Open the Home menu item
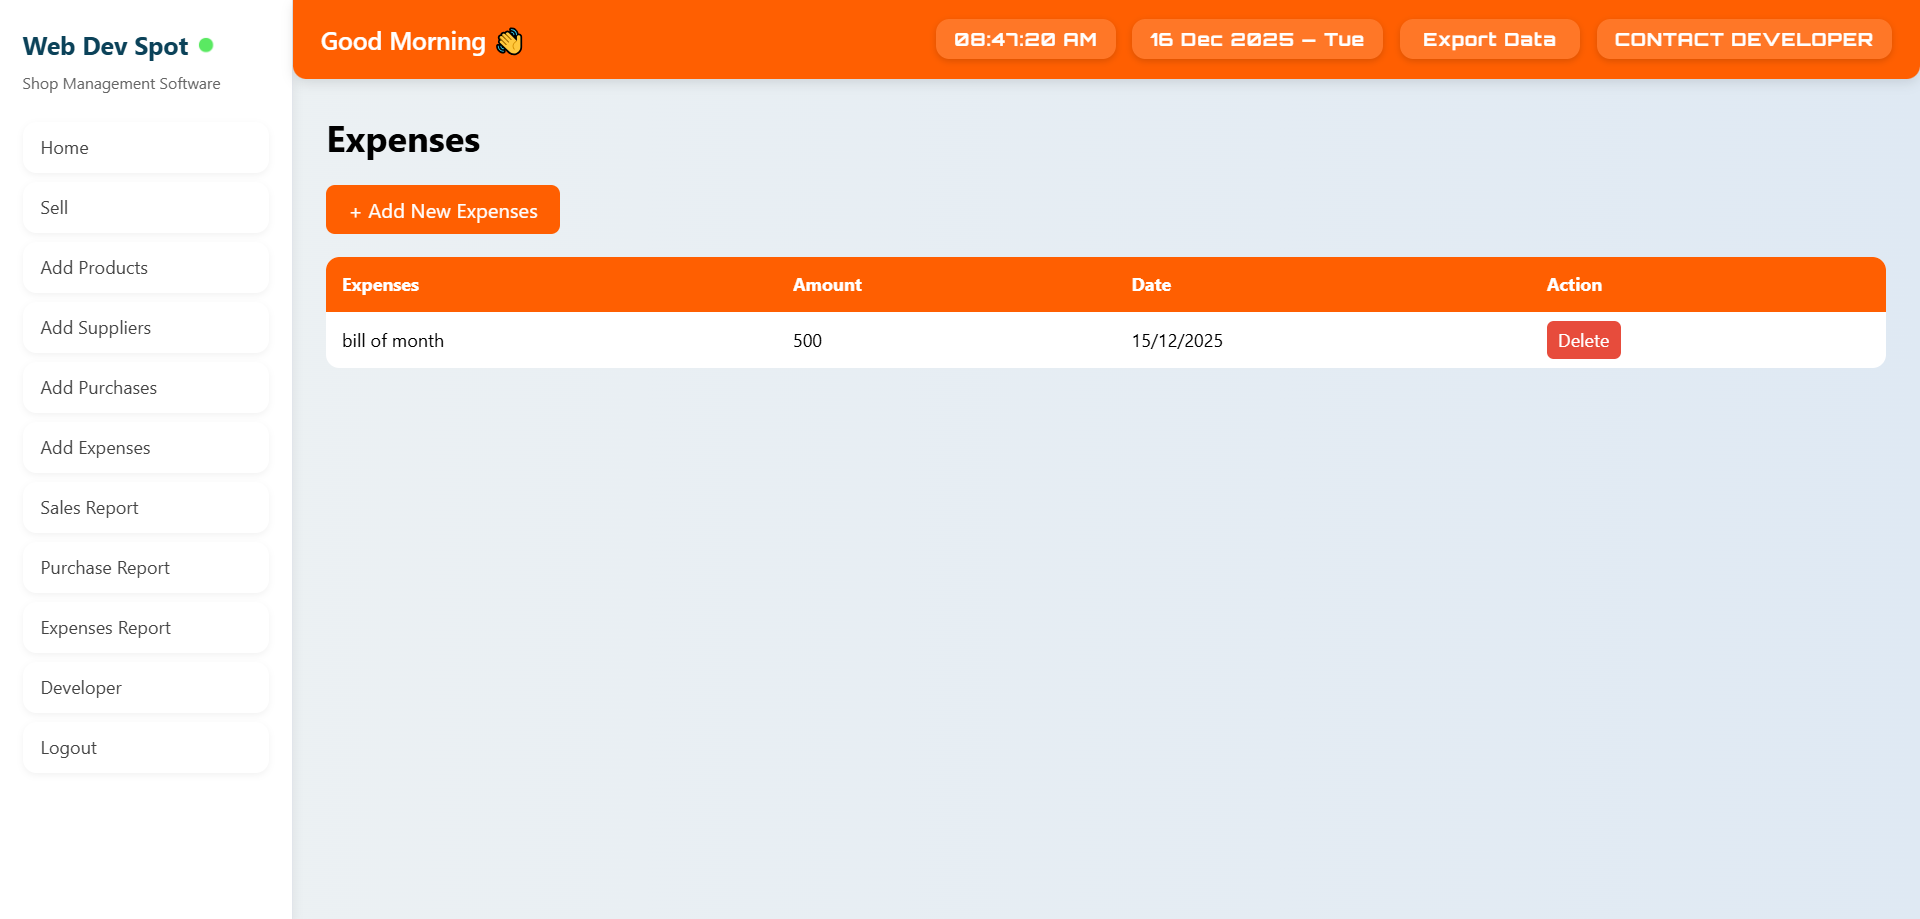1920x919 pixels. pos(146,148)
